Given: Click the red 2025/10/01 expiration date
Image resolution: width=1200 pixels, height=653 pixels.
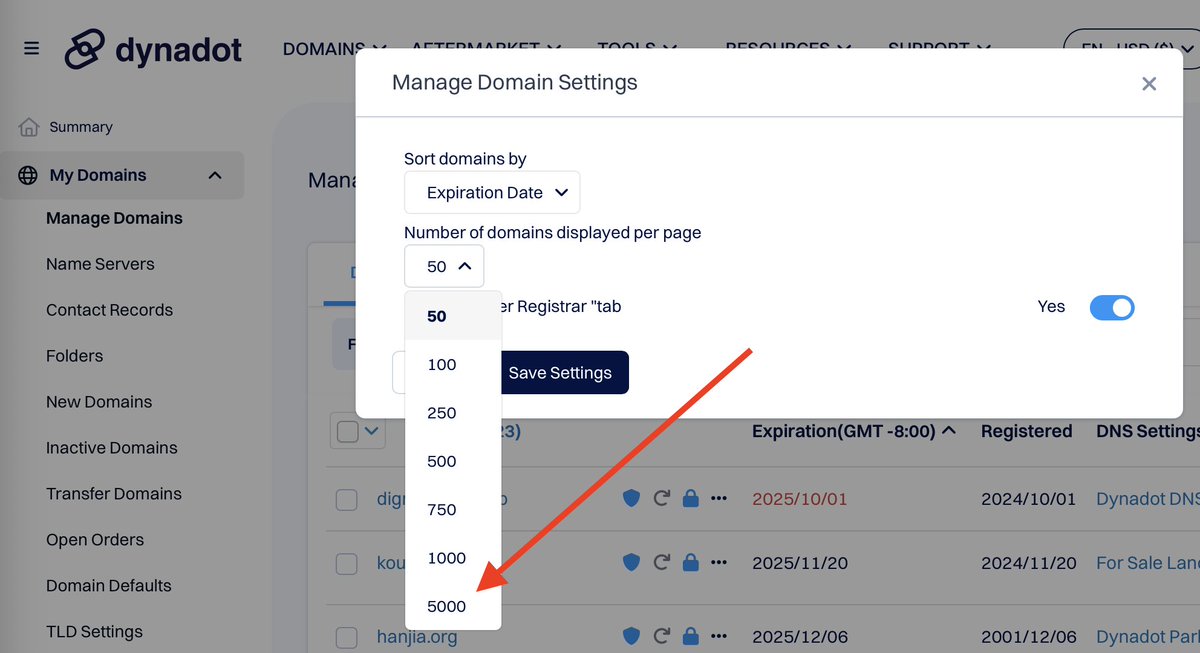Looking at the screenshot, I should 800,498.
